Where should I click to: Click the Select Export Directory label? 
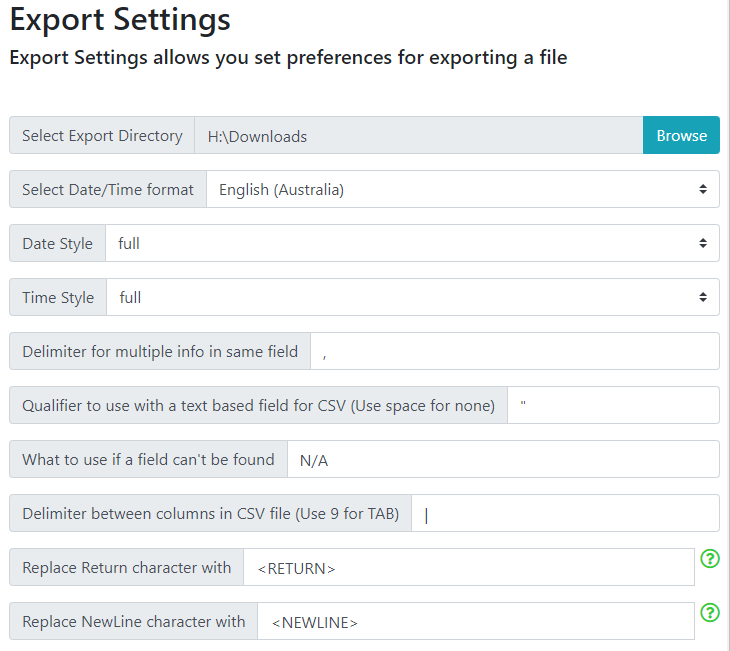(102, 136)
